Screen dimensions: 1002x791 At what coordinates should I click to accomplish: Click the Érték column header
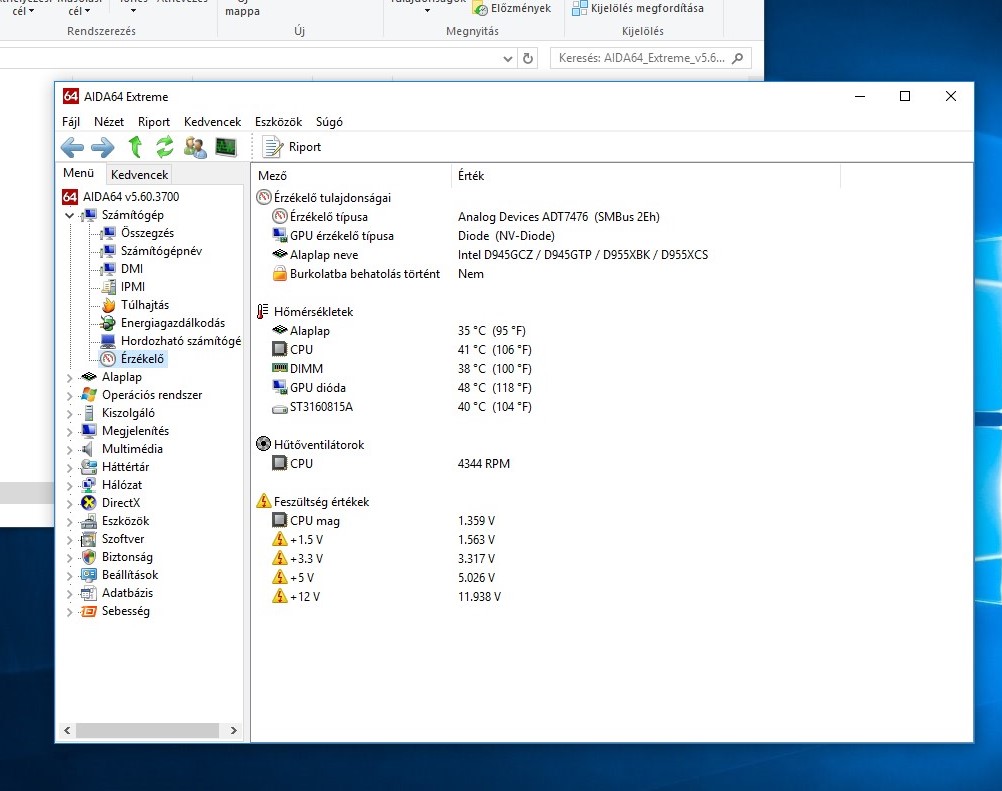tap(646, 176)
